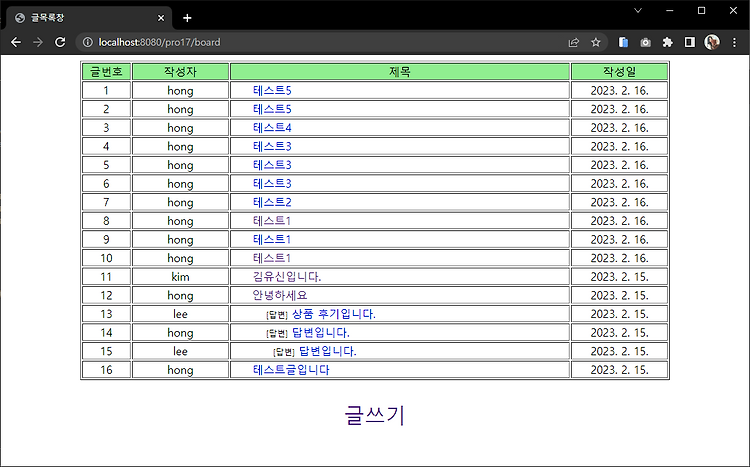Click the 글번호 column header
This screenshot has height=467, width=750.
point(106,72)
